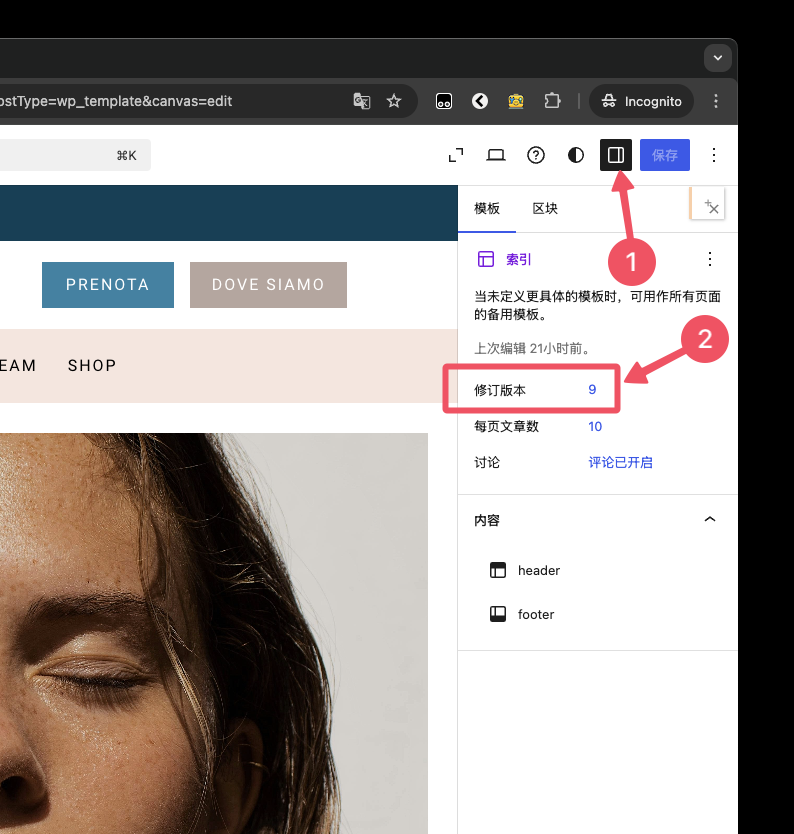The image size is (794, 834).
Task: Select the 模板 tab
Action: (487, 208)
